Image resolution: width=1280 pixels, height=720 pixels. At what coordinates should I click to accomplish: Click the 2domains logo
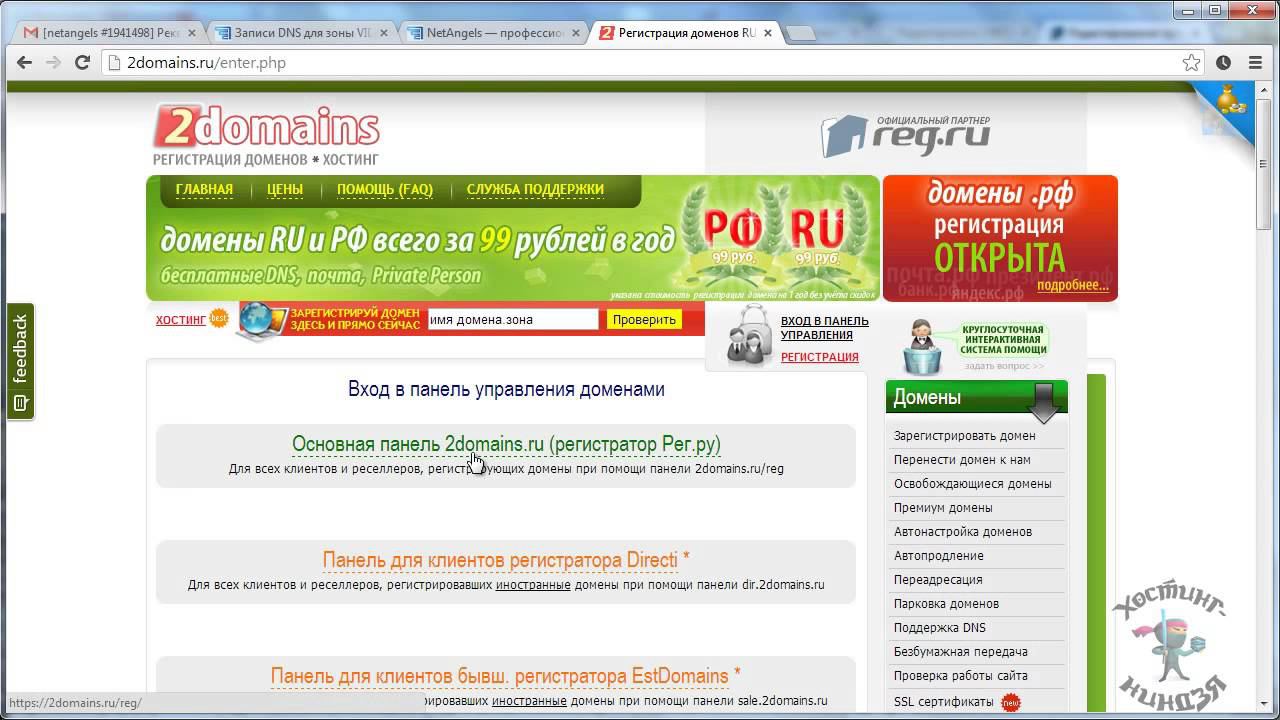pyautogui.click(x=267, y=135)
